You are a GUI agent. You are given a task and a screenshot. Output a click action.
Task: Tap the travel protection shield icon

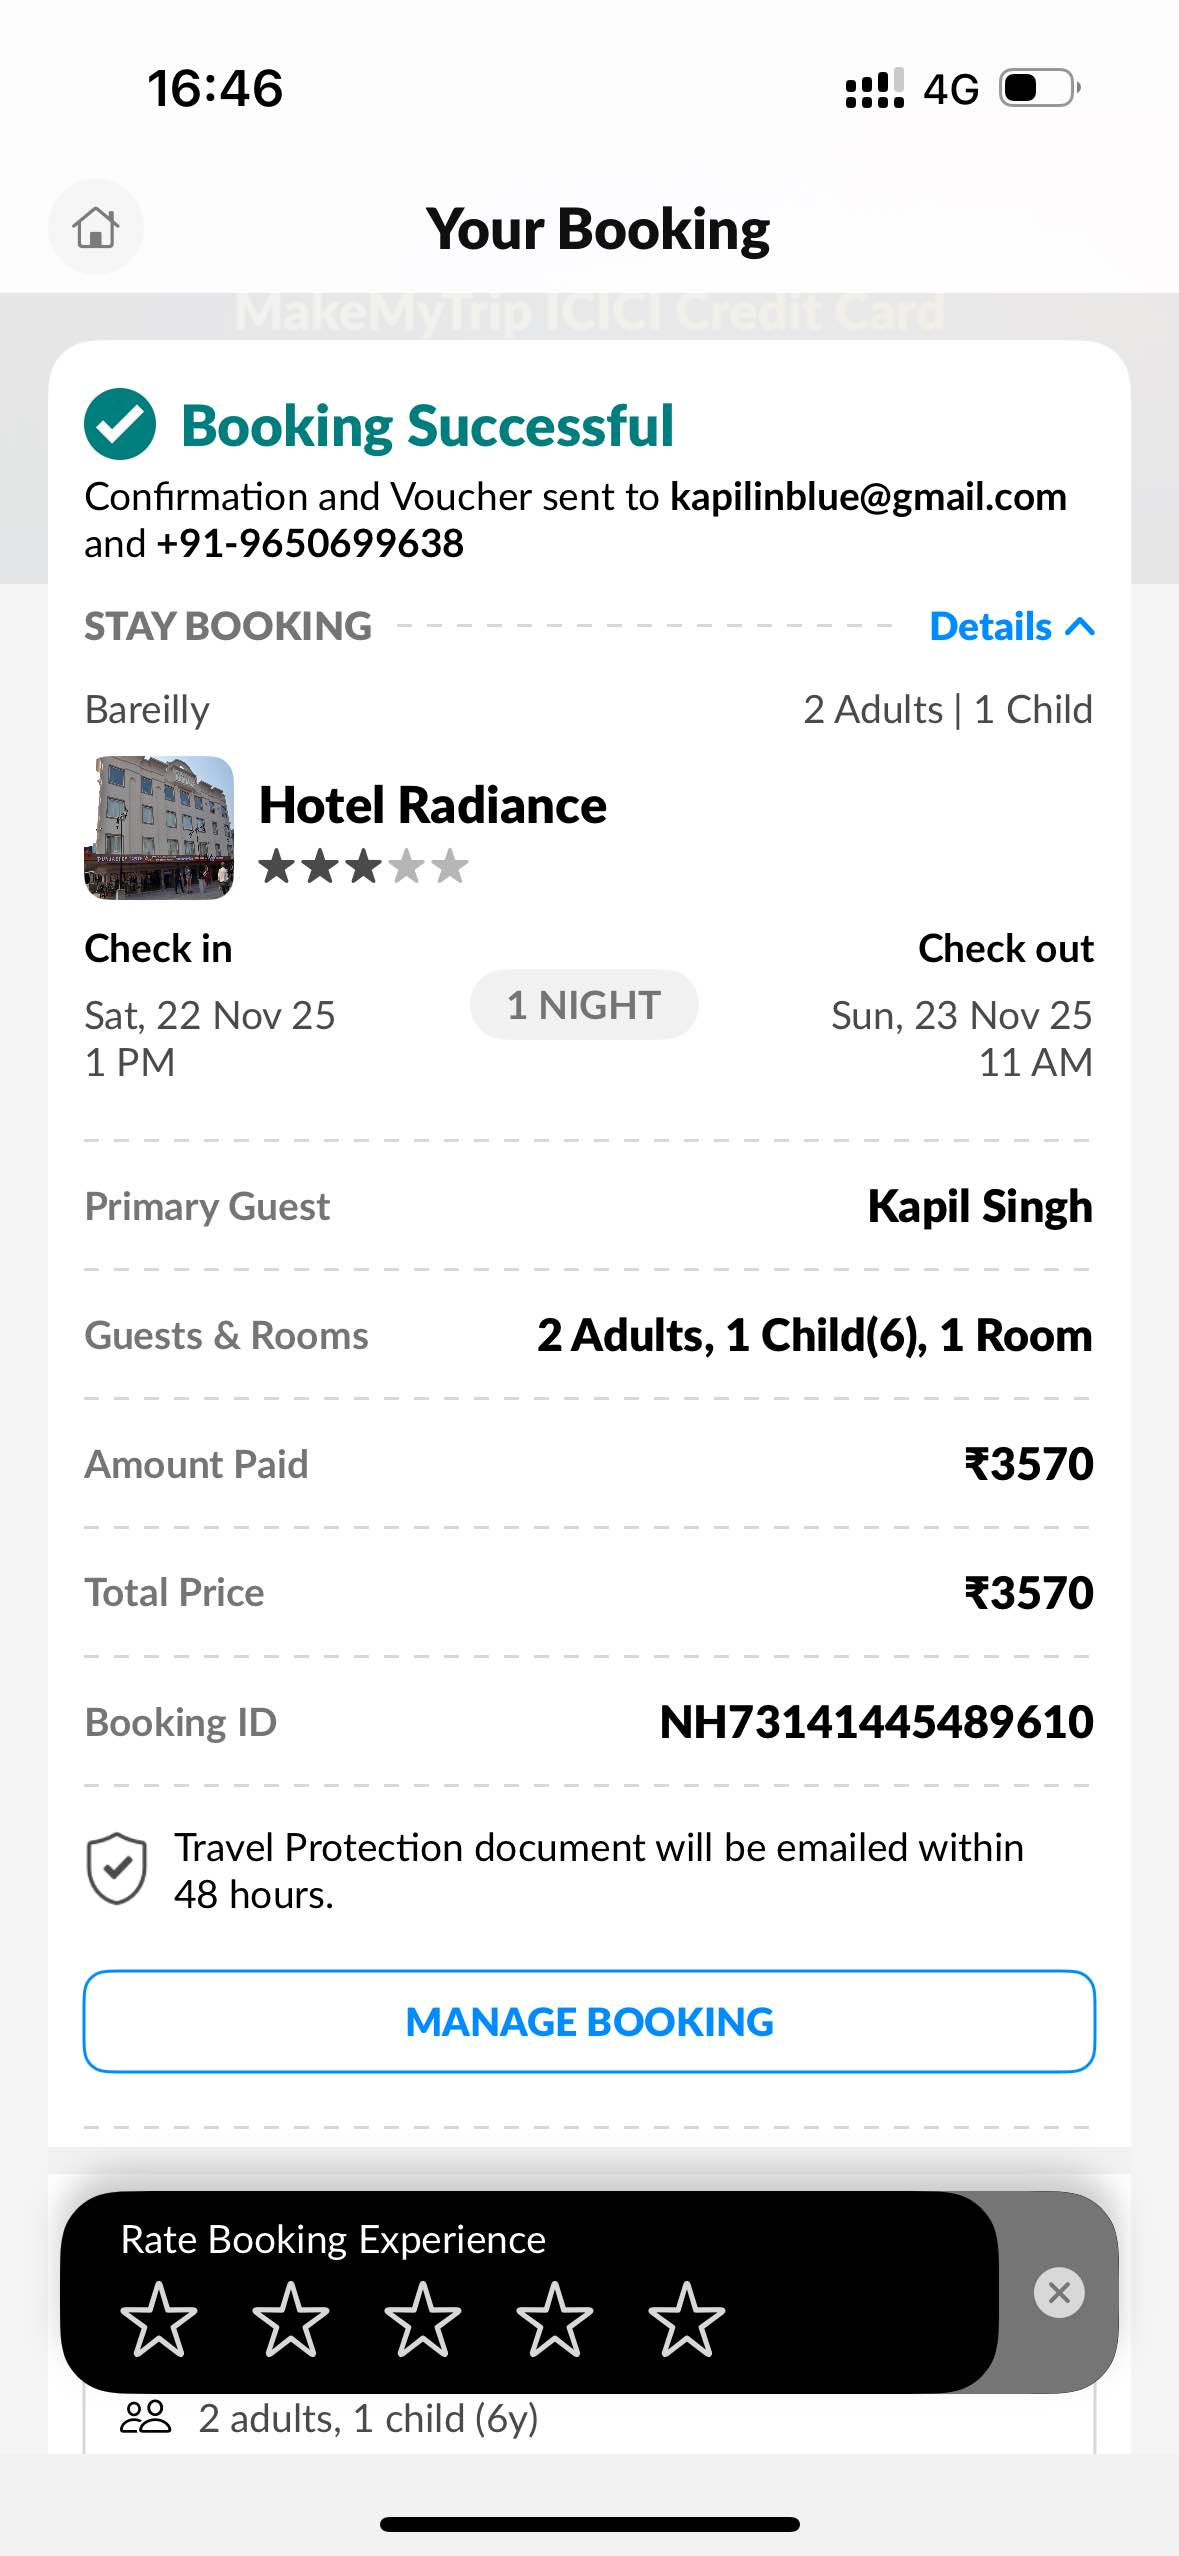point(117,1868)
